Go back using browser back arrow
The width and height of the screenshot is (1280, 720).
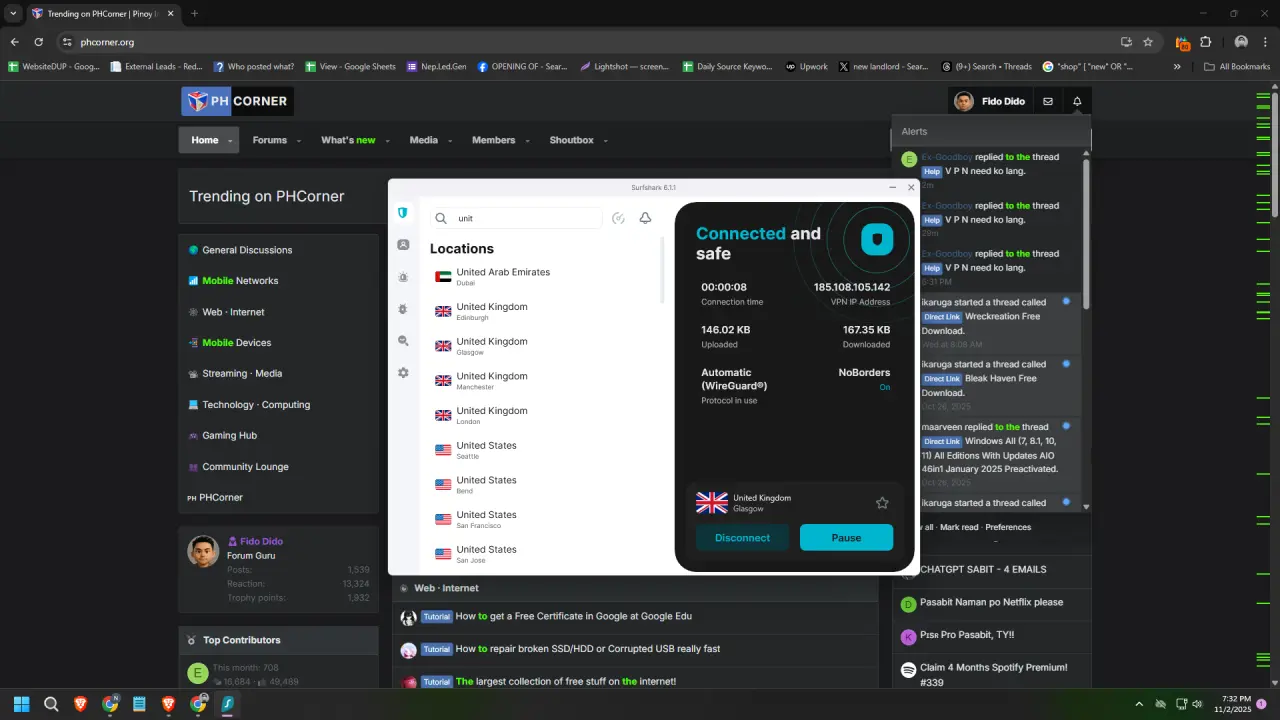(x=15, y=42)
